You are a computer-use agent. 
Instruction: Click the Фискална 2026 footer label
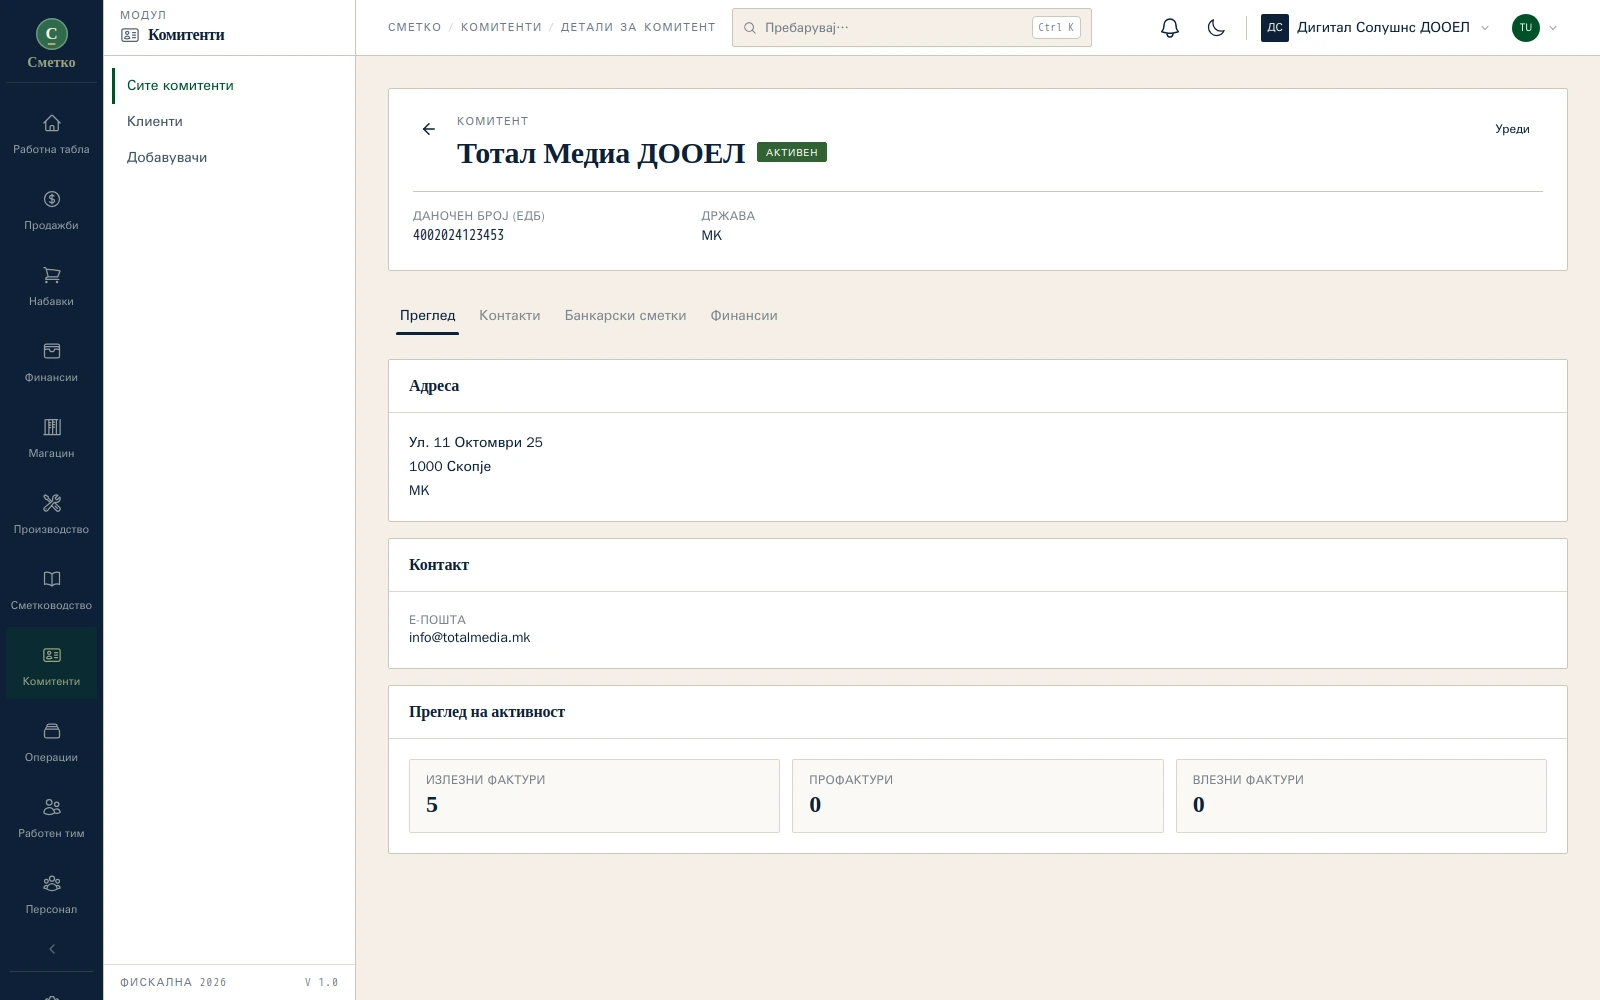[173, 983]
